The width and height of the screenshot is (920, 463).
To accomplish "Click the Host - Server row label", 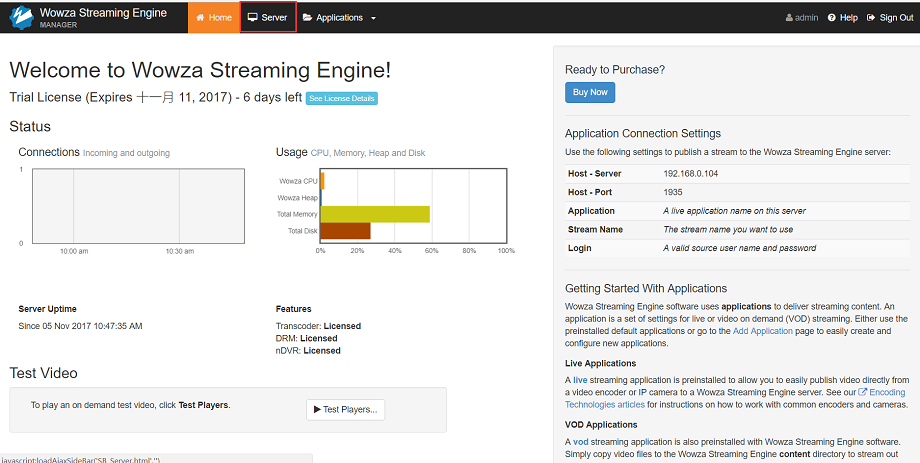I will click(x=594, y=174).
